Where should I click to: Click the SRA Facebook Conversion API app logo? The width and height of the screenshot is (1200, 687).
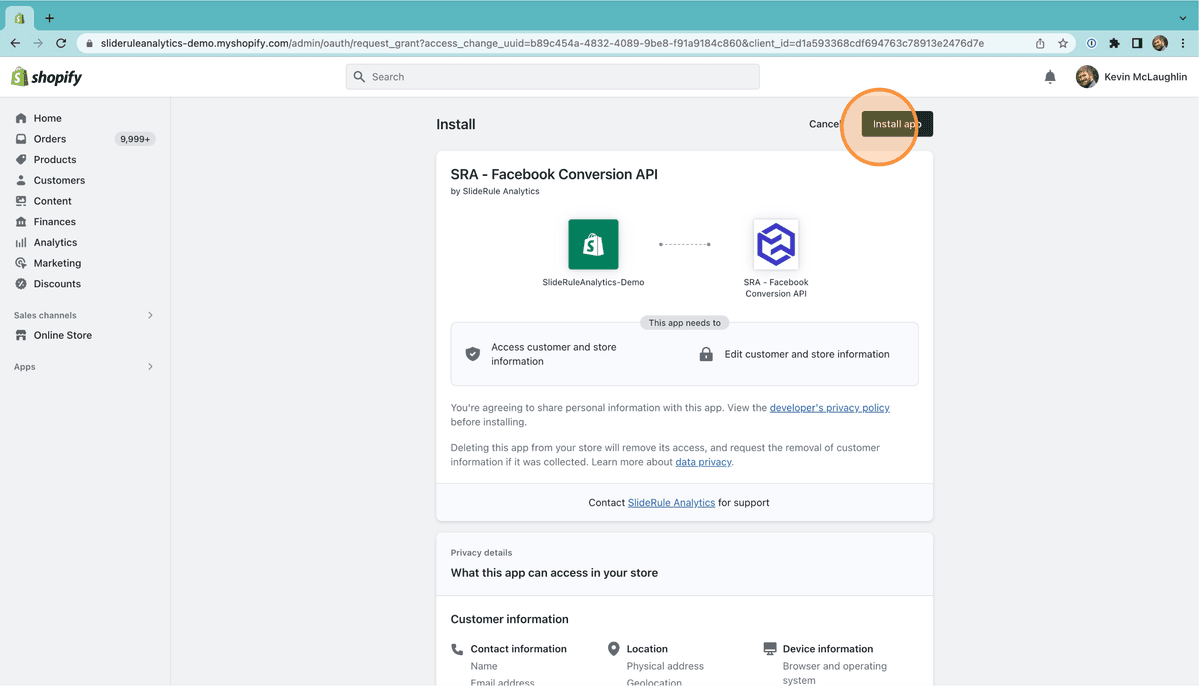pos(776,244)
